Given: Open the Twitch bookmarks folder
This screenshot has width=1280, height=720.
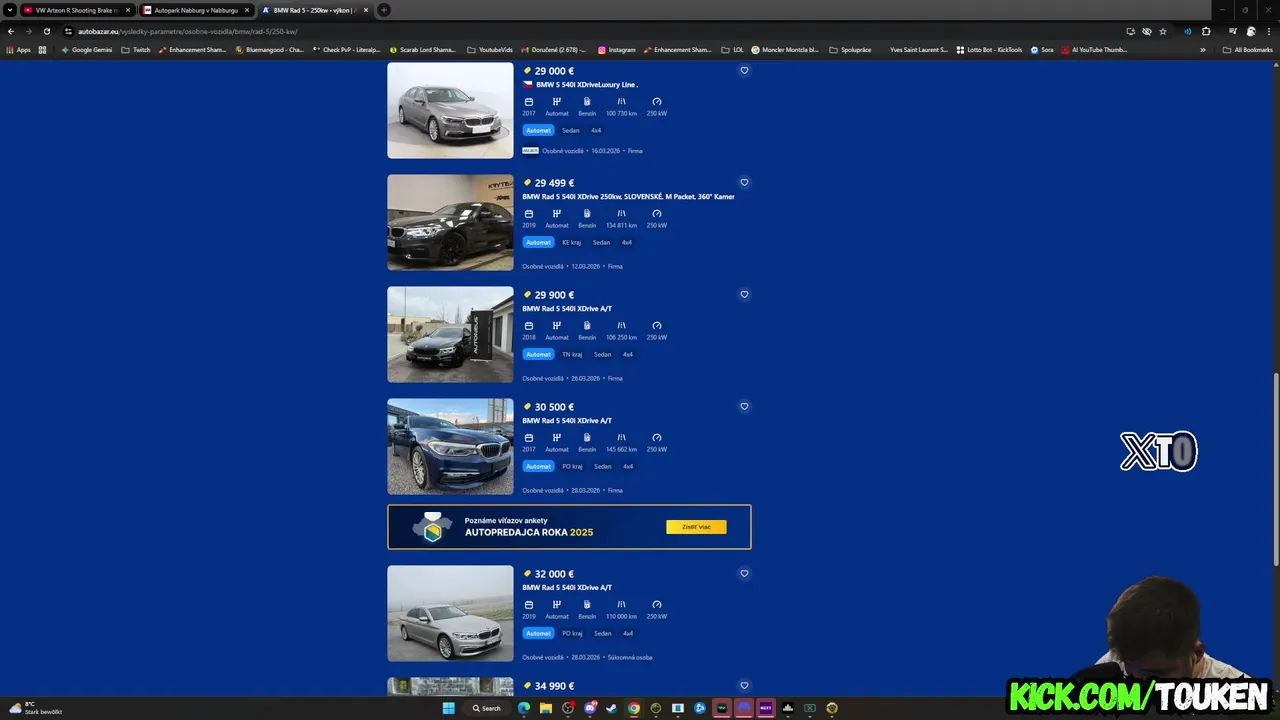Looking at the screenshot, I should click(x=136, y=50).
